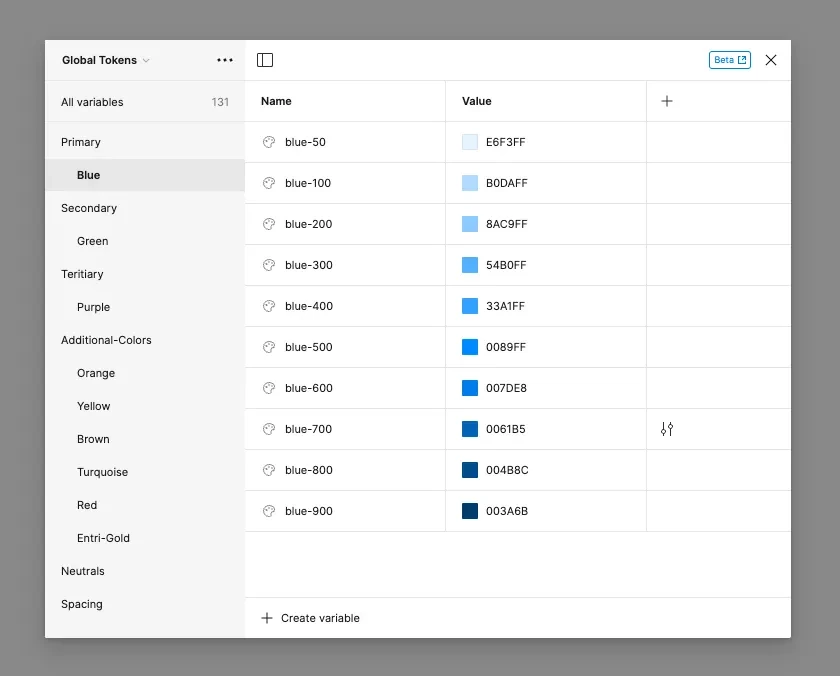The height and width of the screenshot is (676, 840).
Task: Click the palette icon beside blue-300
Action: 269,265
